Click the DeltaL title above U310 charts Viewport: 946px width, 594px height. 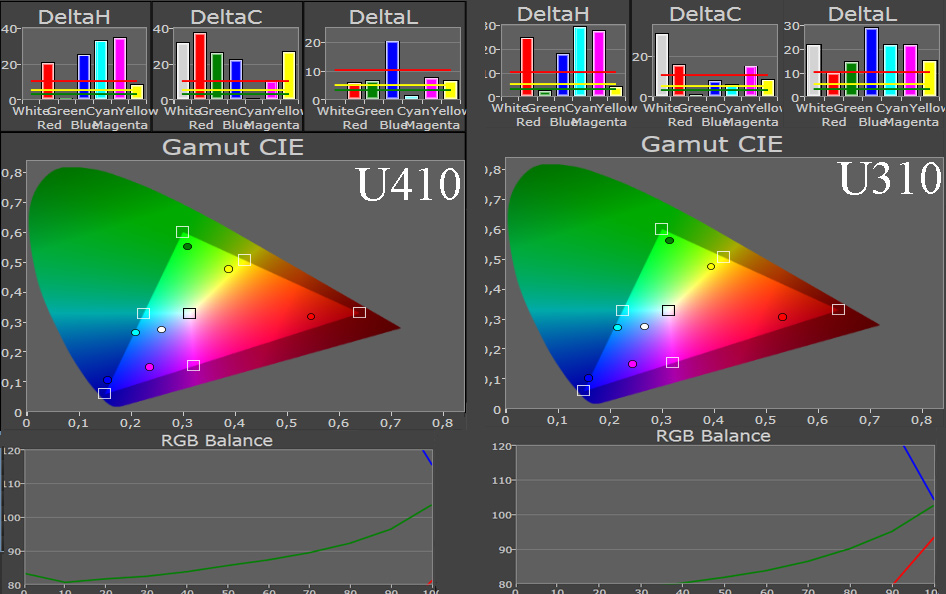coord(863,14)
